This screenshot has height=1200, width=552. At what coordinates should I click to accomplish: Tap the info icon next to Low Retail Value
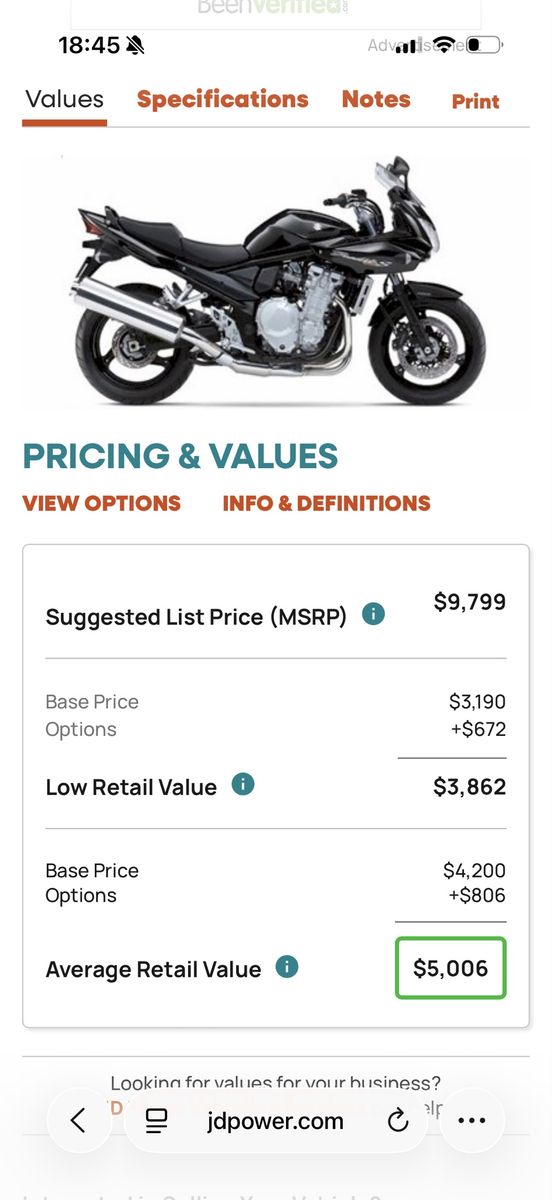tap(242, 785)
